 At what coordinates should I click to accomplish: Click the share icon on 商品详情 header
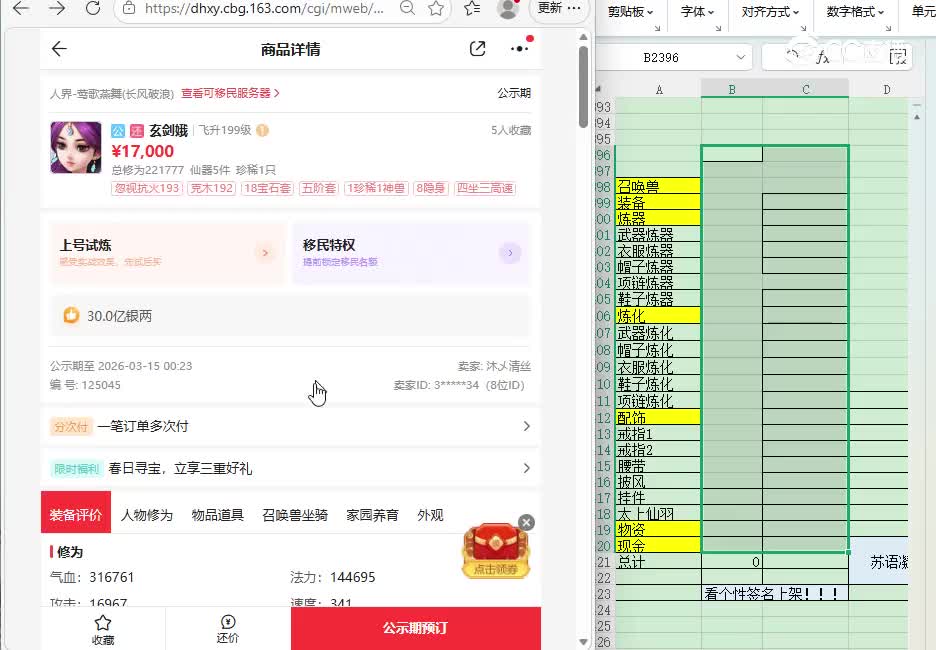(477, 48)
